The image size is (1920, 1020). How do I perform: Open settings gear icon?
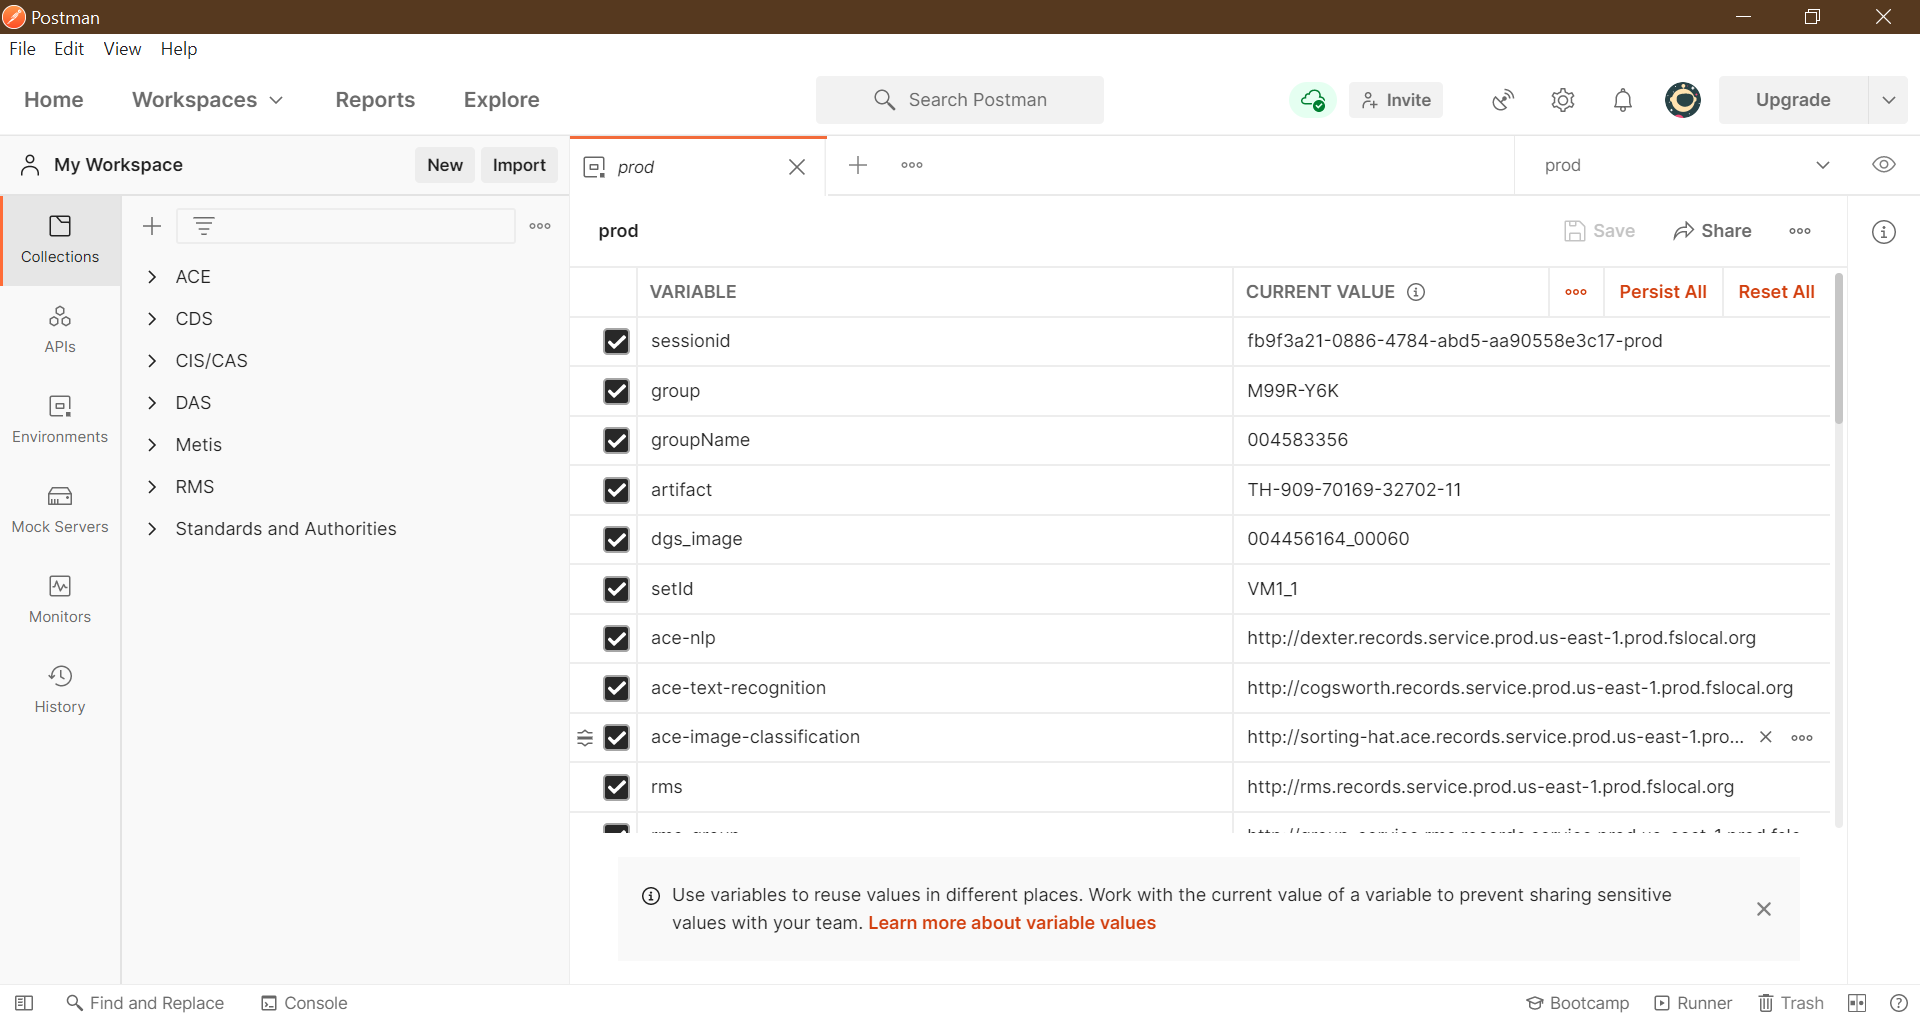[1563, 100]
